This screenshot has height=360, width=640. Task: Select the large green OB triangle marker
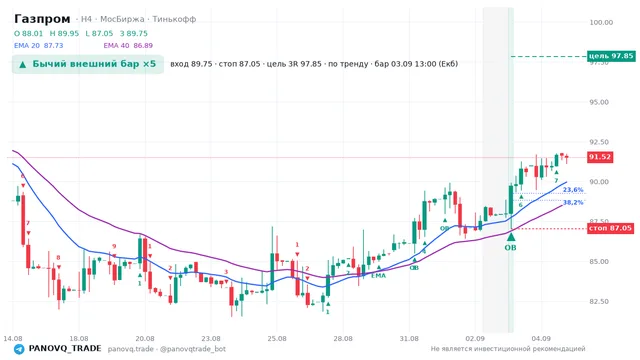[511, 237]
